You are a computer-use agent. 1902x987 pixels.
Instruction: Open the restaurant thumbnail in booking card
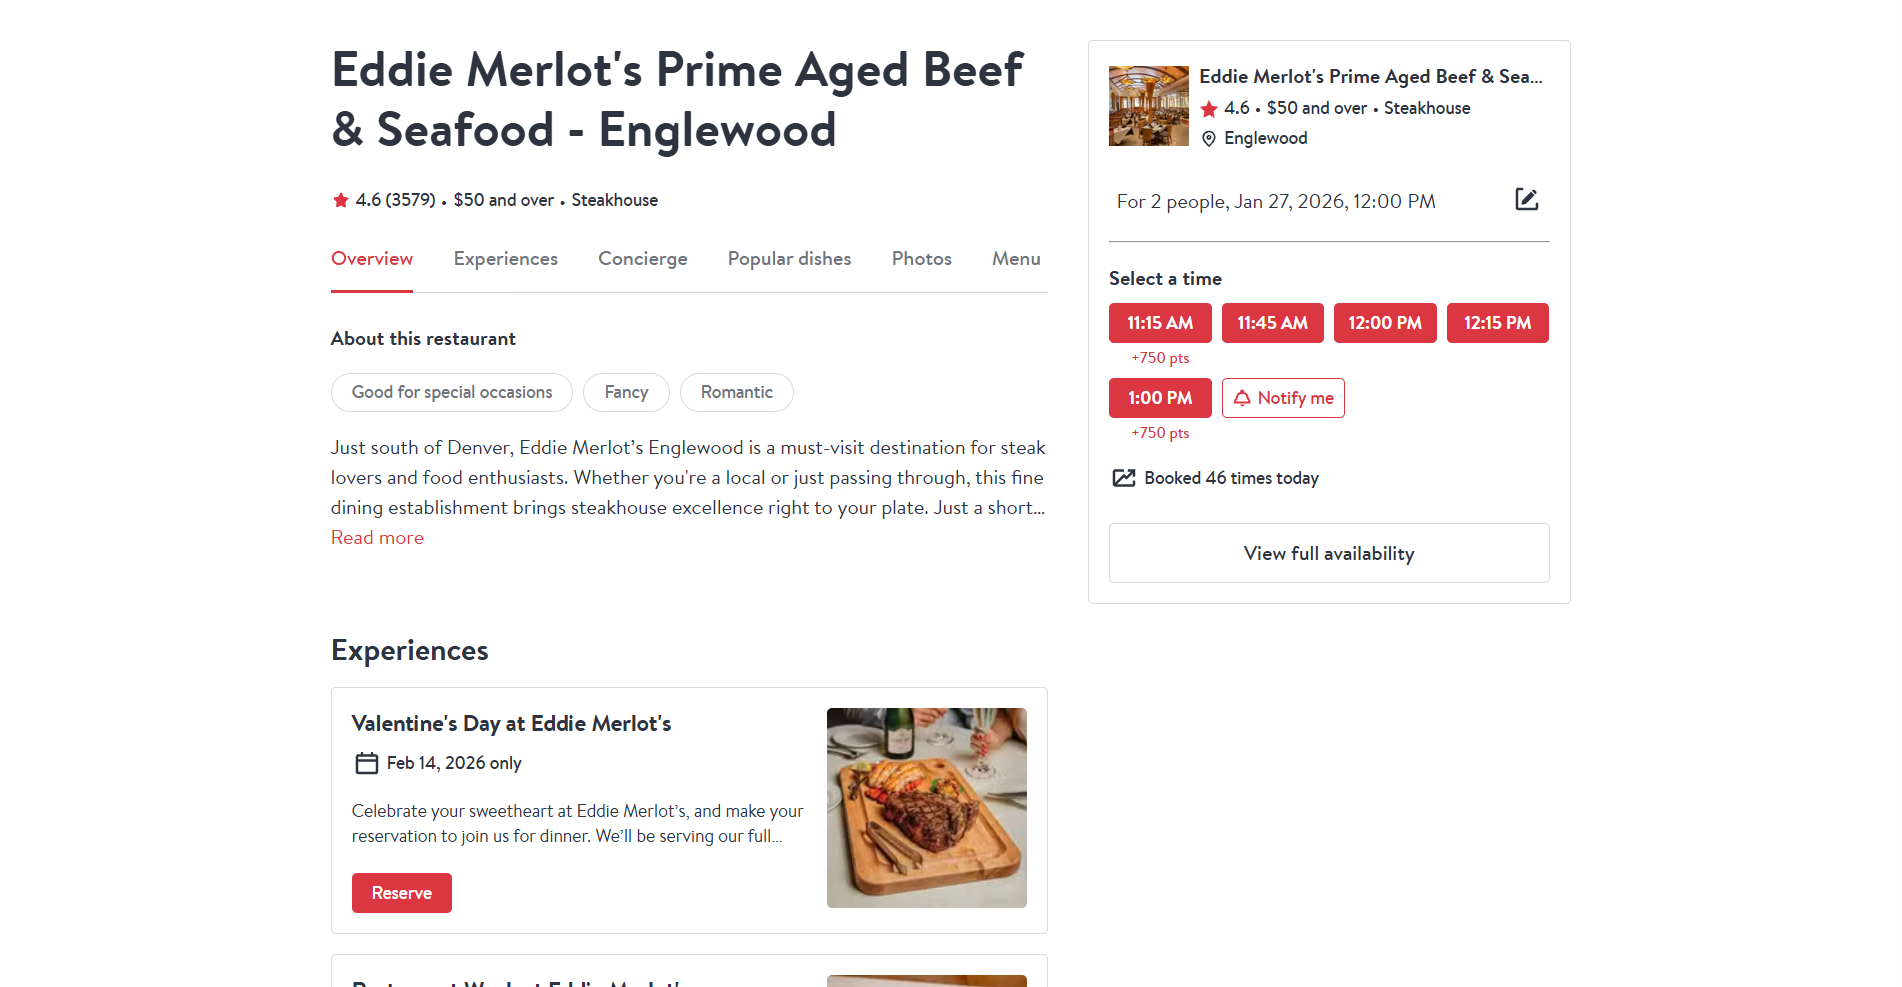click(x=1149, y=106)
